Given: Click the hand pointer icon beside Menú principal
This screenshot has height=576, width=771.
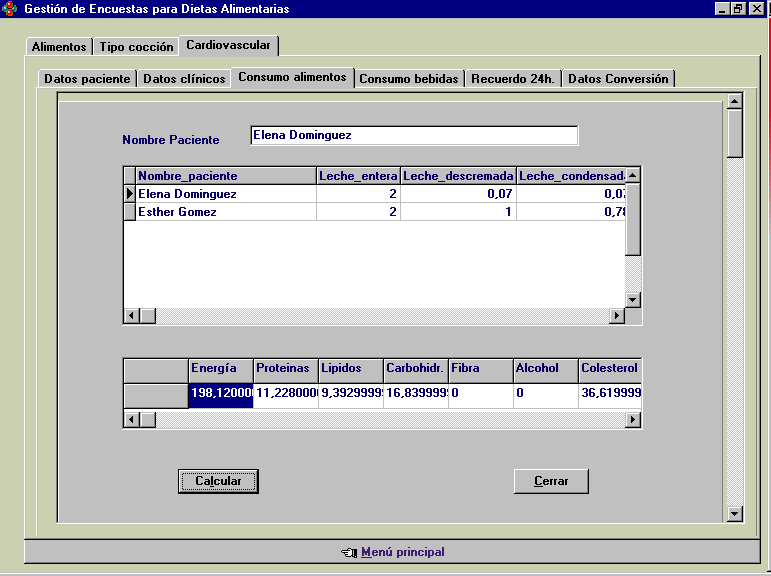Looking at the screenshot, I should (348, 552).
